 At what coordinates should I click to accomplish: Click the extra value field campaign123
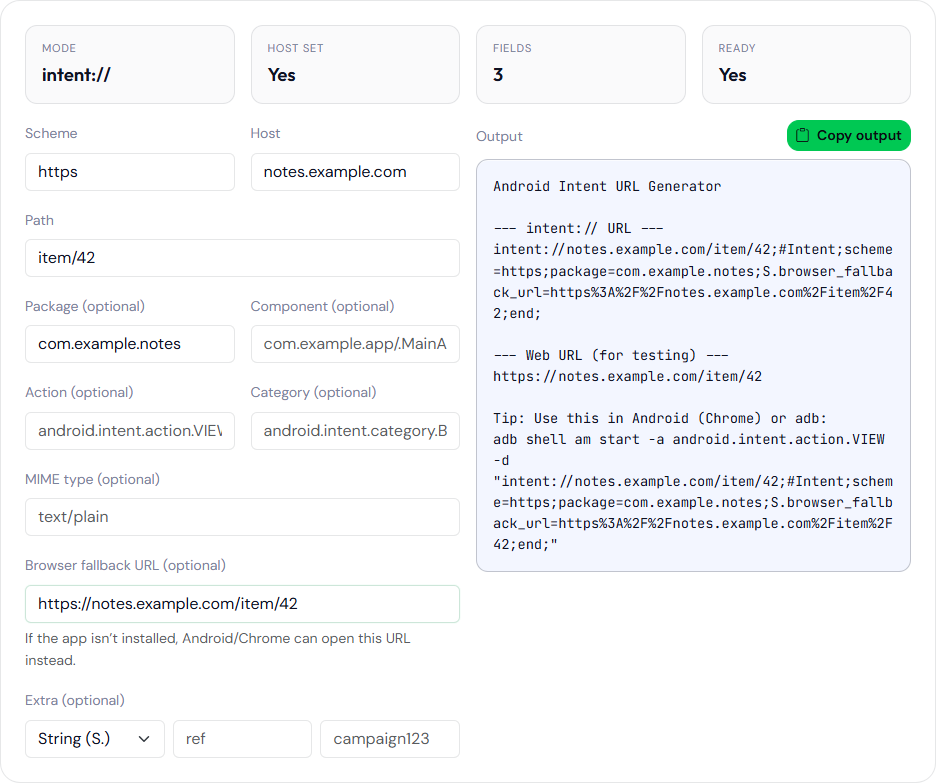tap(390, 739)
